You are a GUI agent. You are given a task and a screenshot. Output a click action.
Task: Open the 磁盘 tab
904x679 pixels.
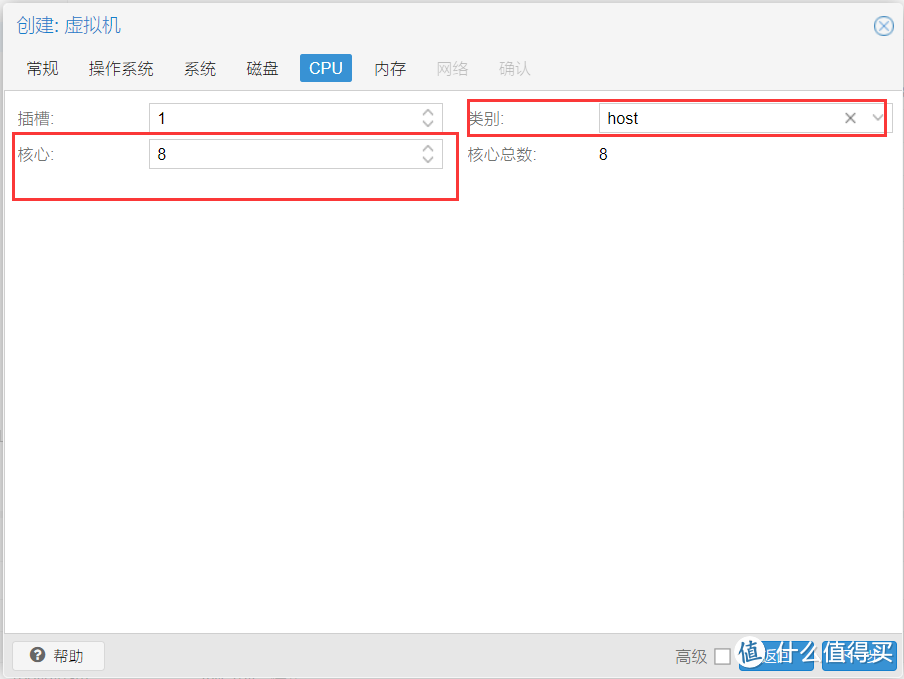click(x=261, y=68)
